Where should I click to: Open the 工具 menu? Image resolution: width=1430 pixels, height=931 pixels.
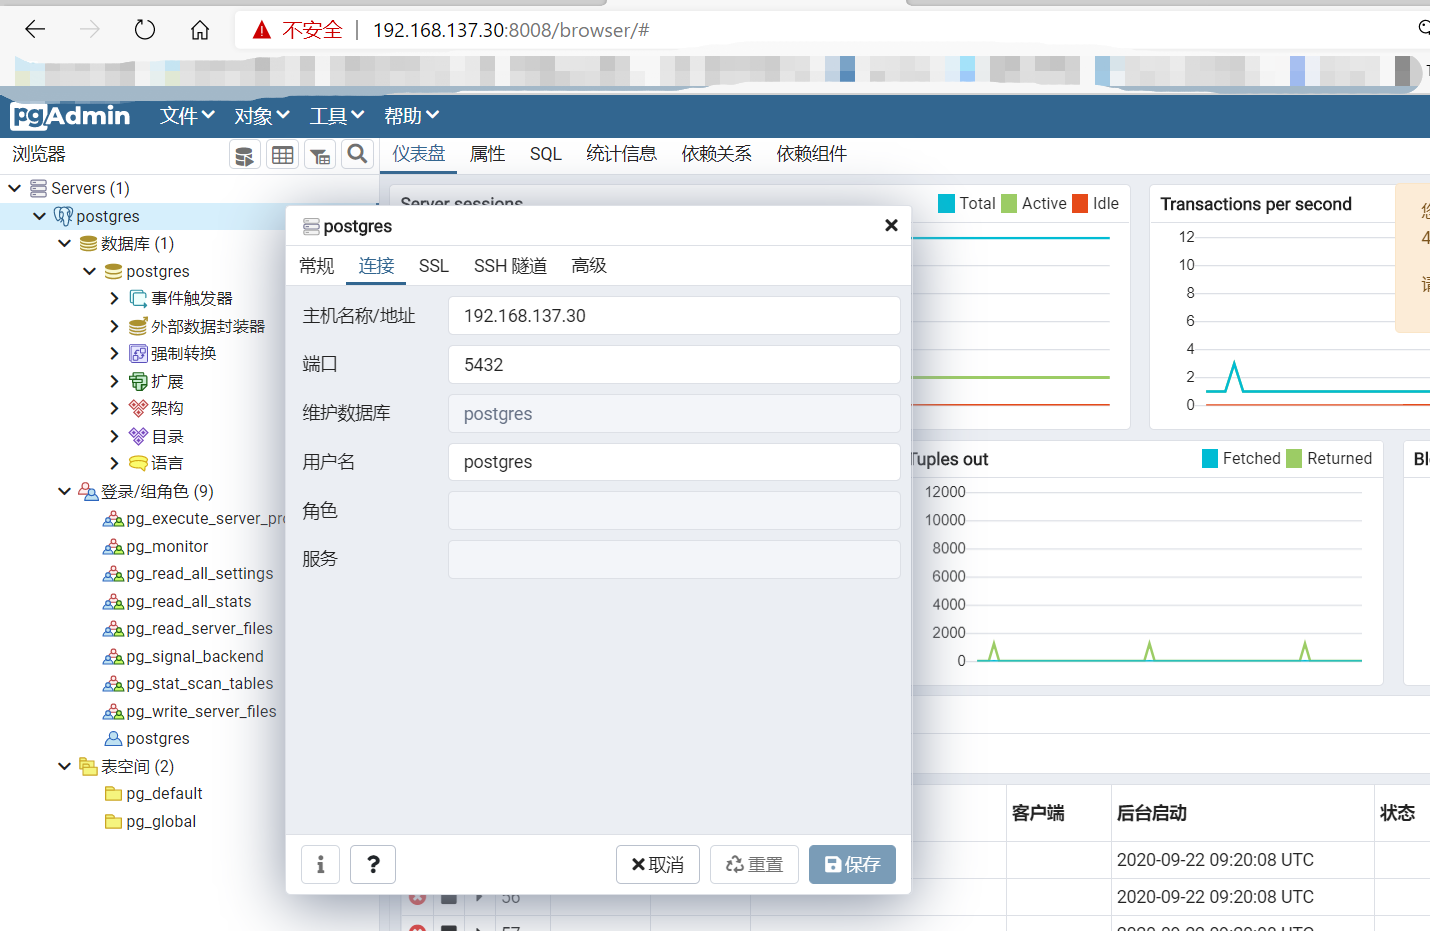(337, 116)
